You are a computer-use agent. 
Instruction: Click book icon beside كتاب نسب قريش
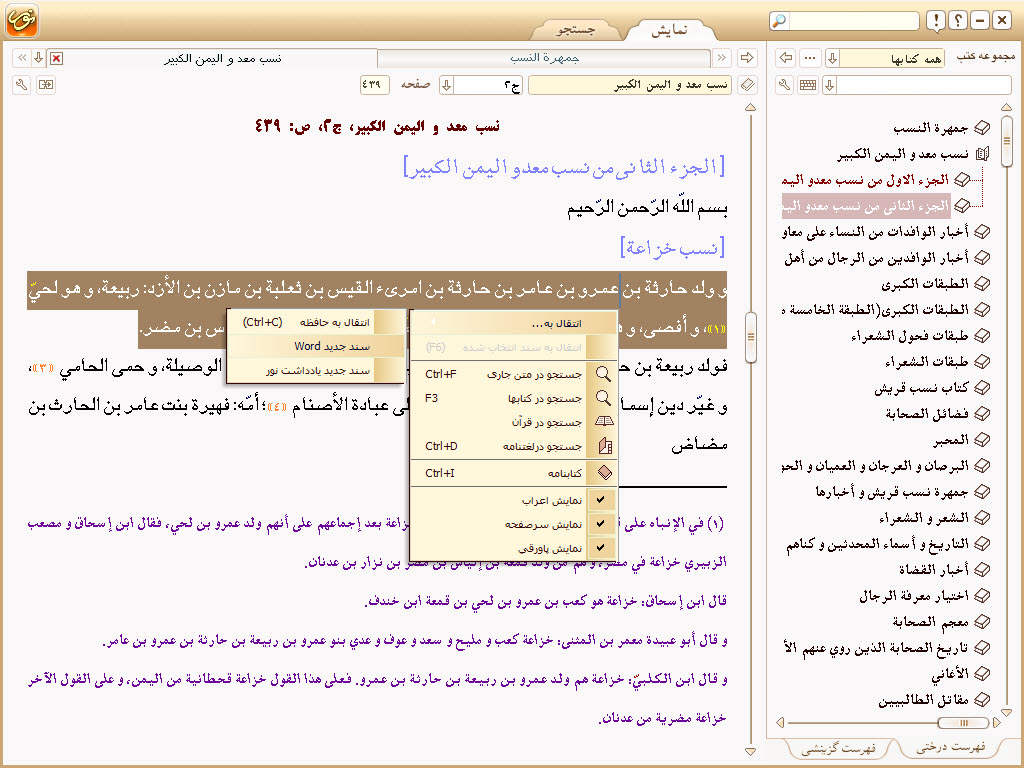point(982,387)
